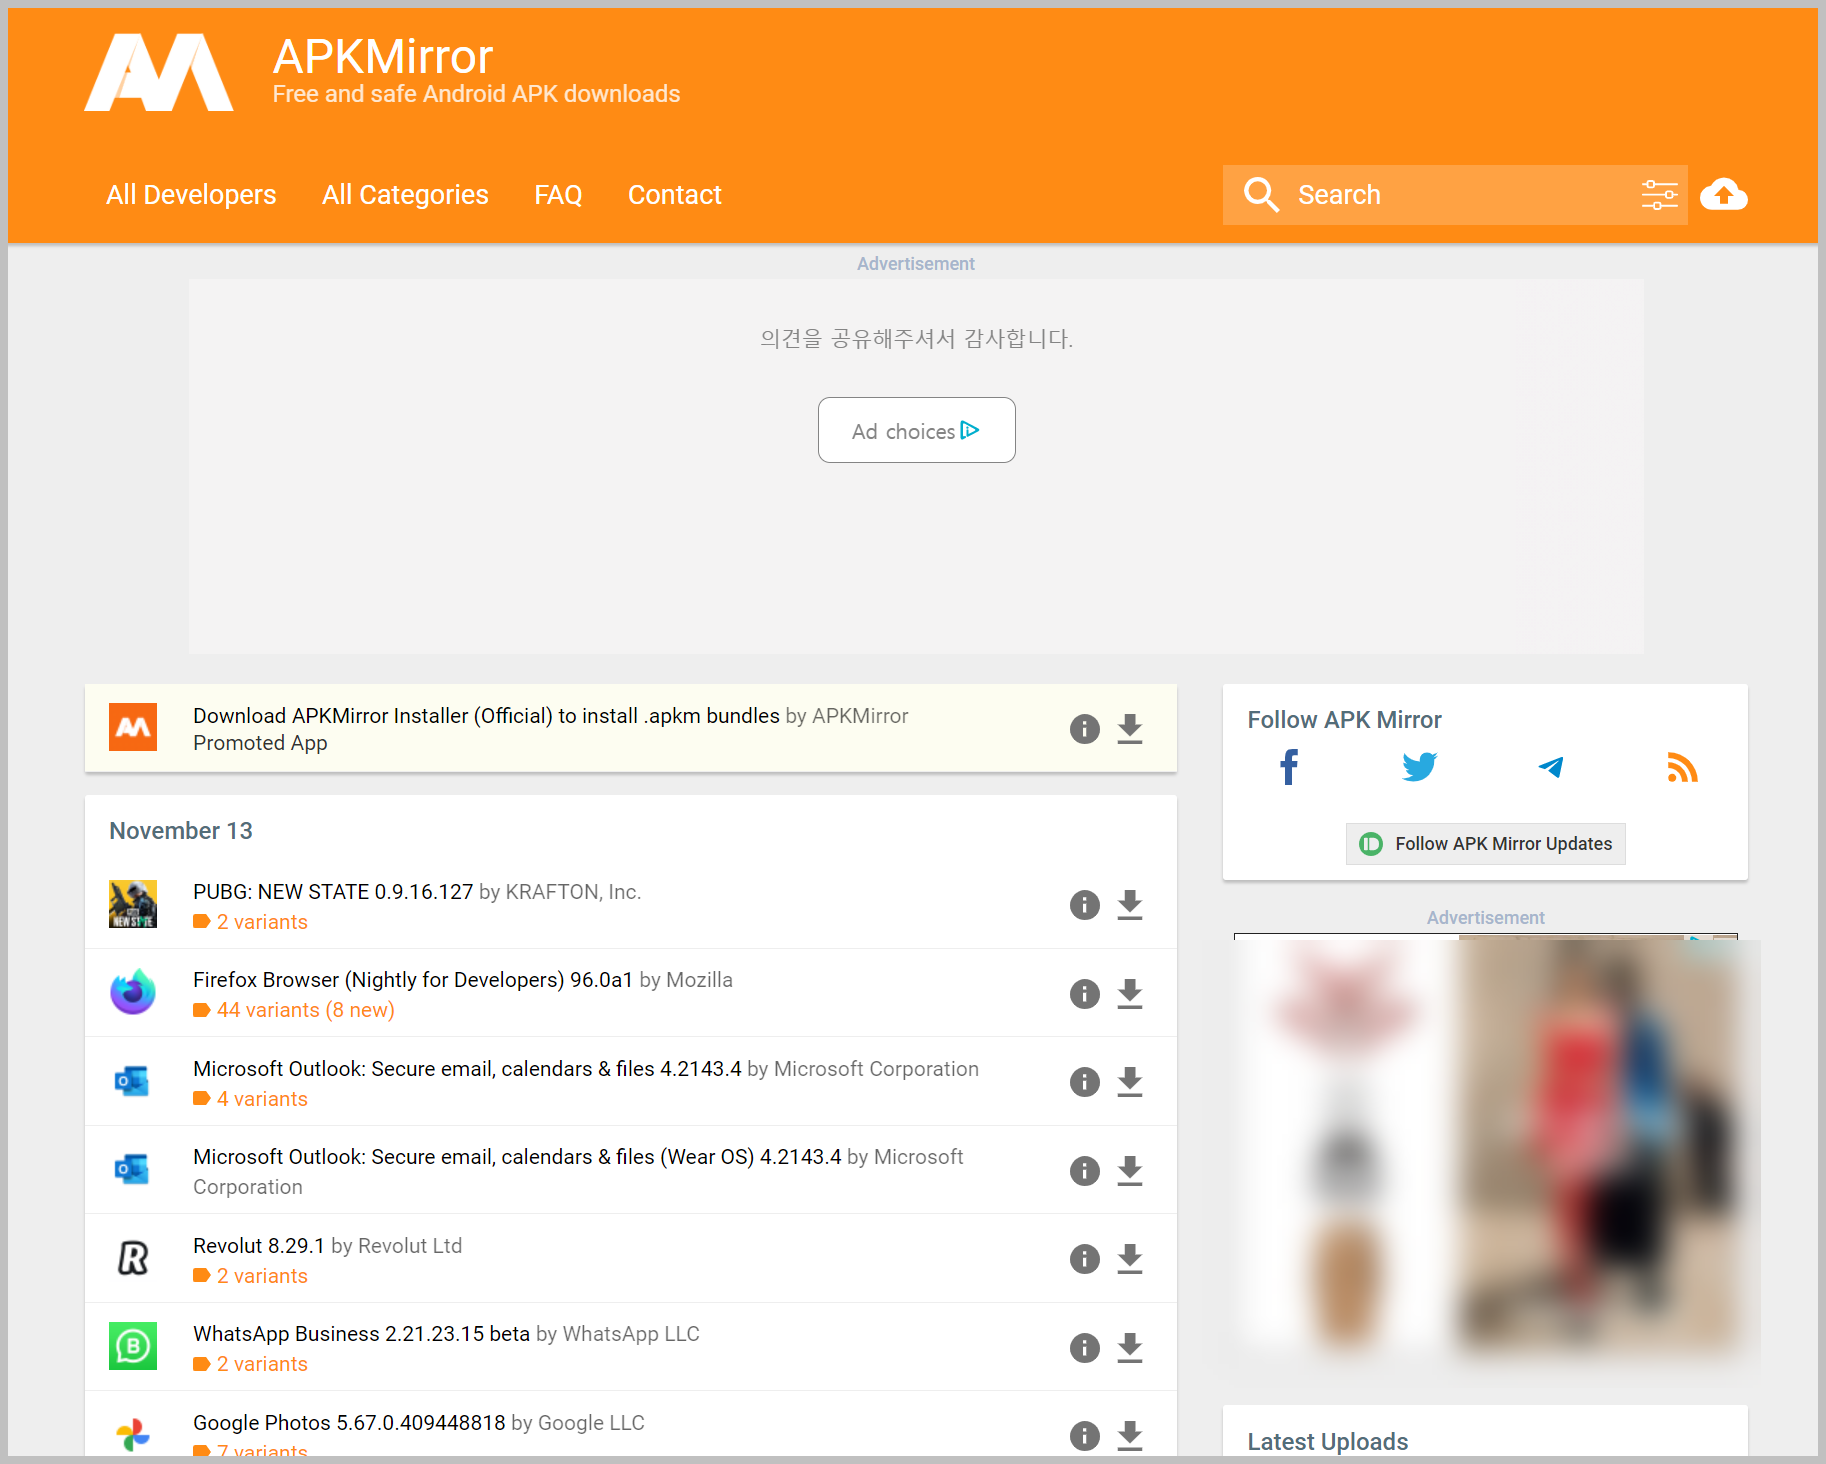The image size is (1826, 1464).
Task: Show info for Google Photos
Action: (1085, 1436)
